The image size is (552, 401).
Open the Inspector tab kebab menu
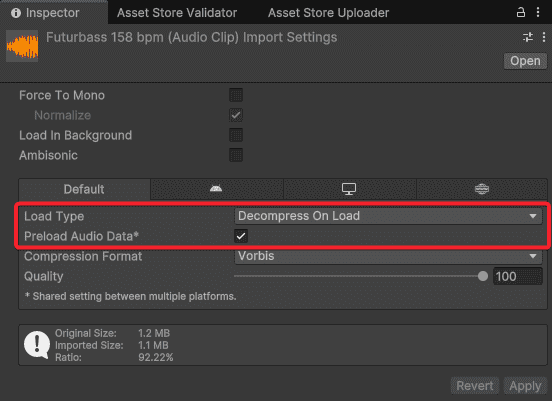pyautogui.click(x=538, y=12)
